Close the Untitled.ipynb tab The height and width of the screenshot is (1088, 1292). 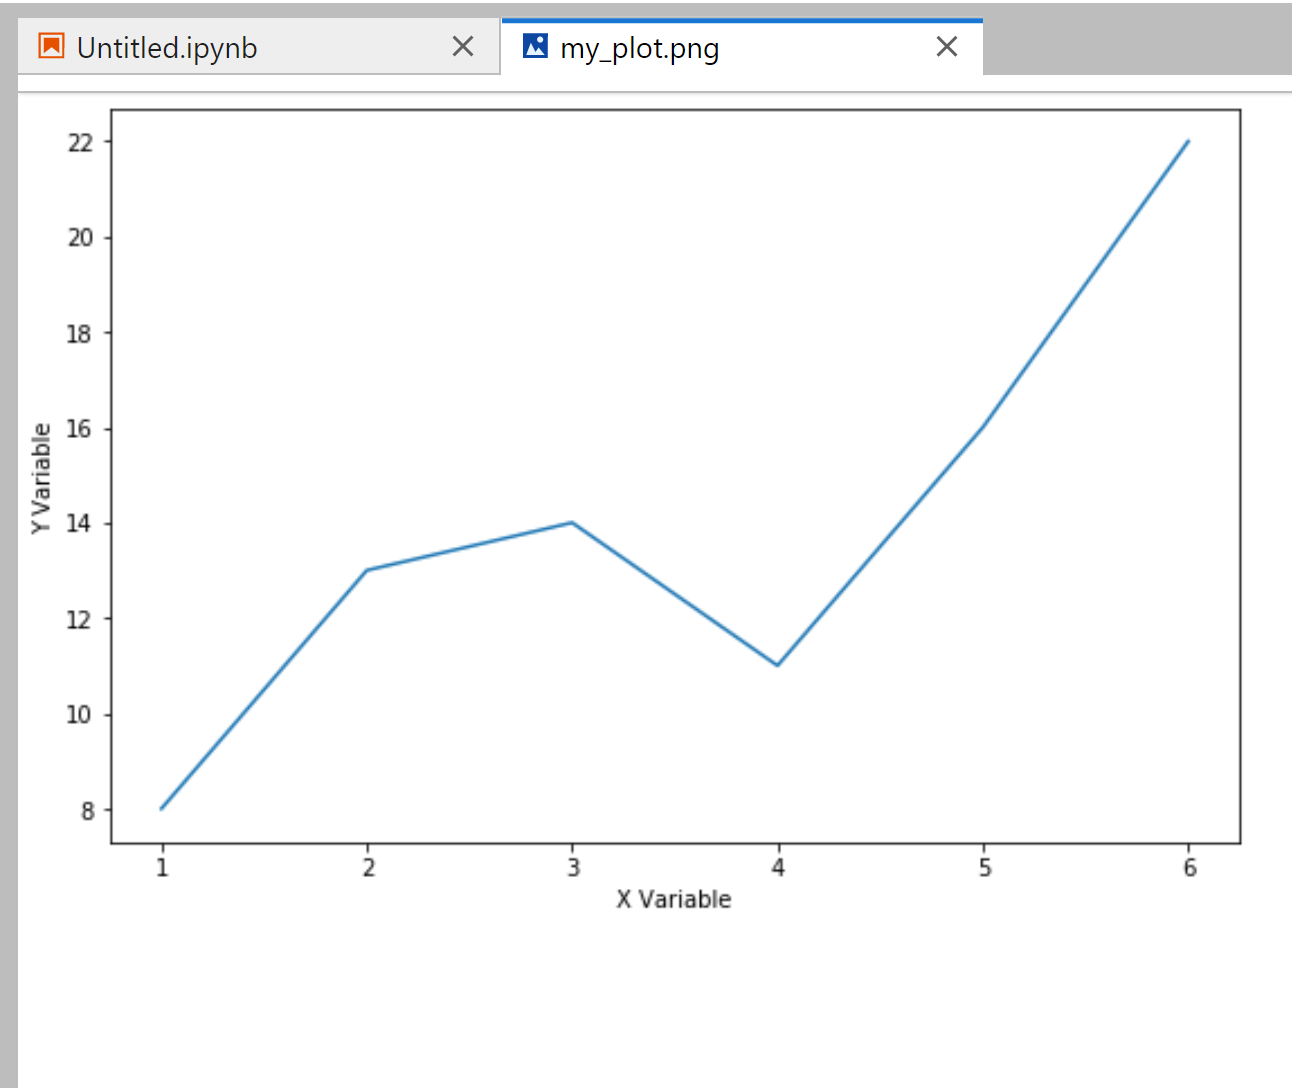click(463, 46)
